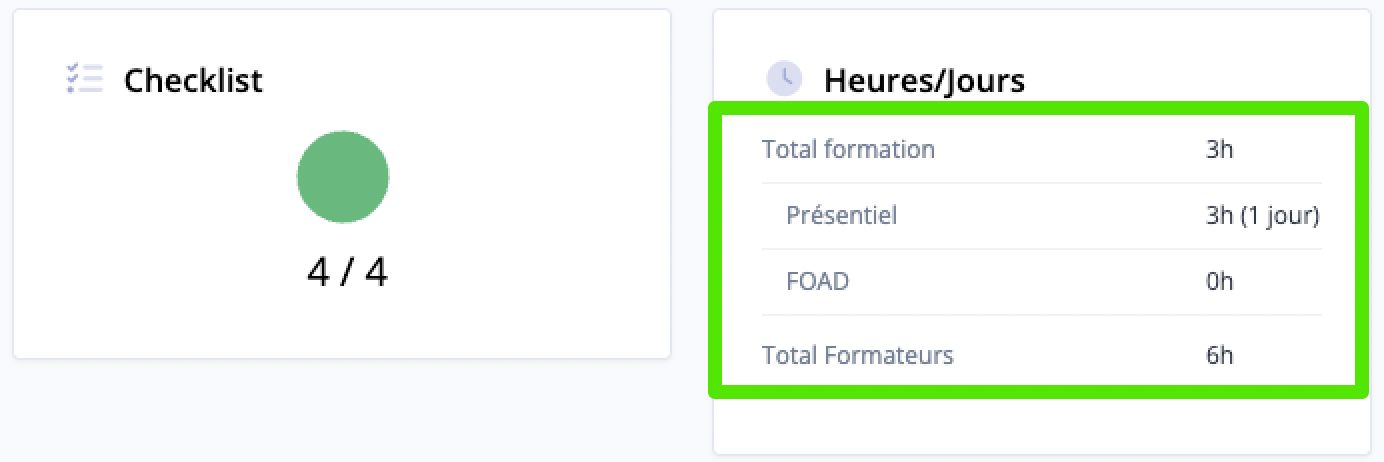Click blank space below Total Formateurs row
Image resolution: width=1384 pixels, height=462 pixels.
1040,420
